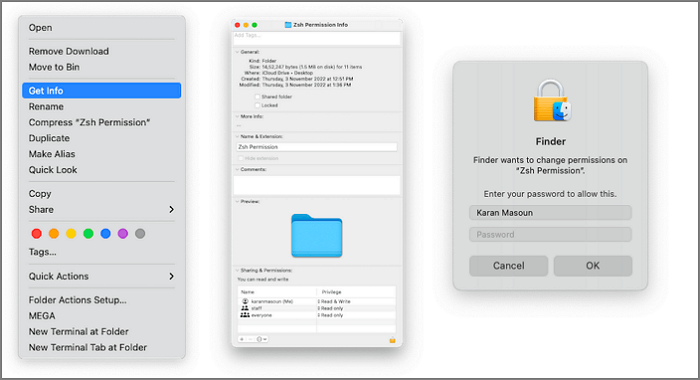Toggle the Locked checkbox
The width and height of the screenshot is (700, 380).
click(x=257, y=105)
